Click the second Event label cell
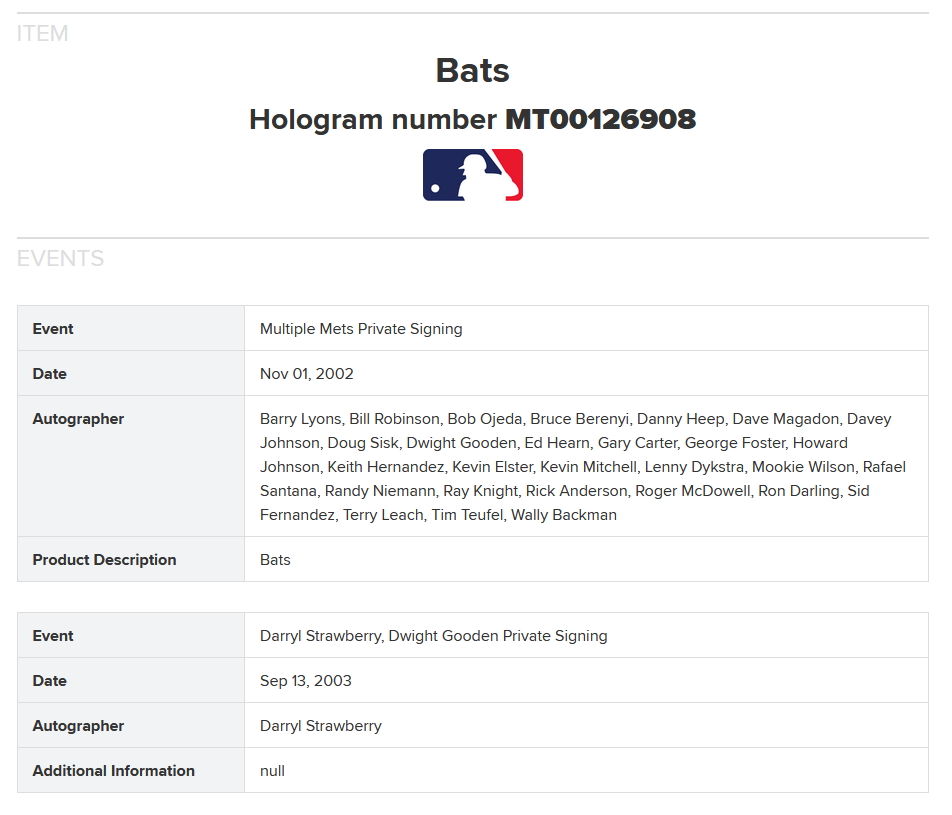Viewport: 952px width, 815px height. pos(131,636)
